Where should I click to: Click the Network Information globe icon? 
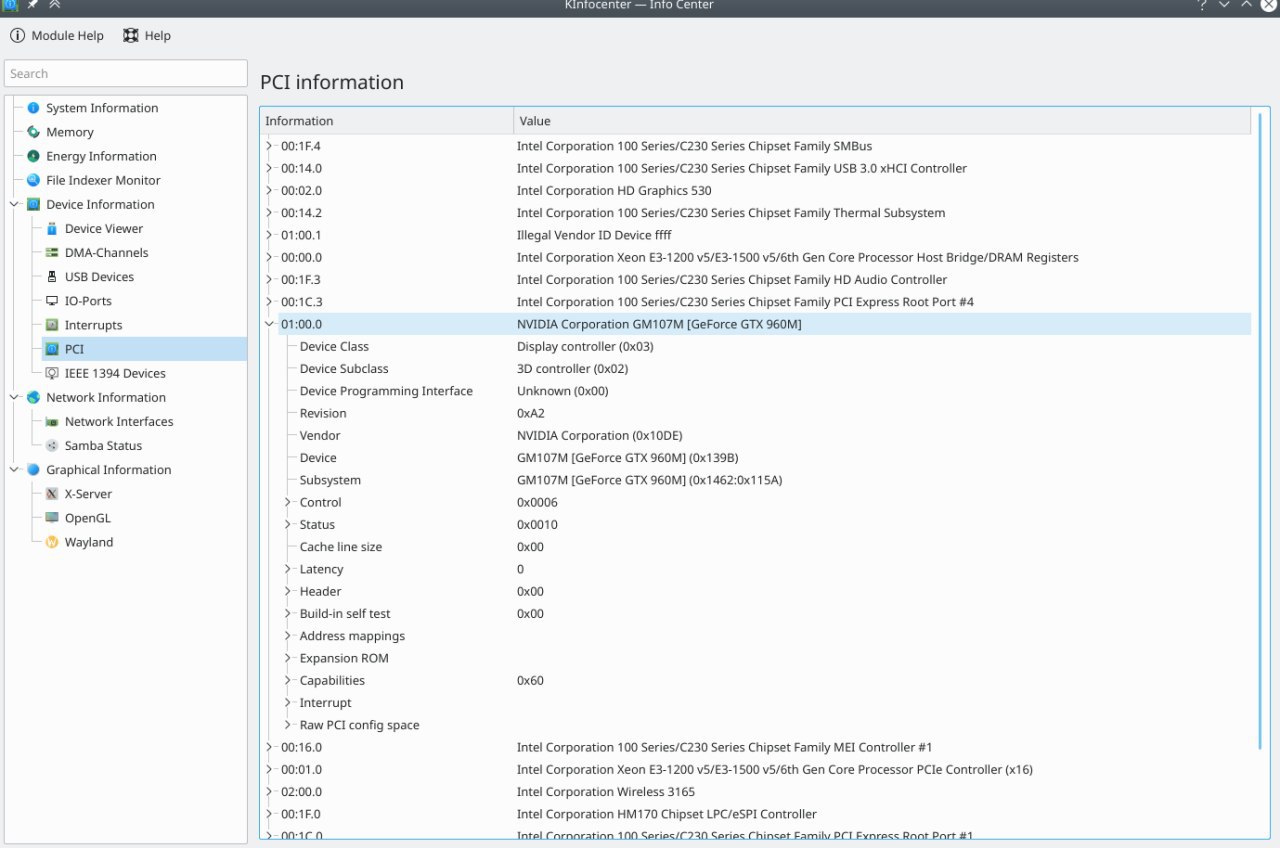[x=33, y=397]
